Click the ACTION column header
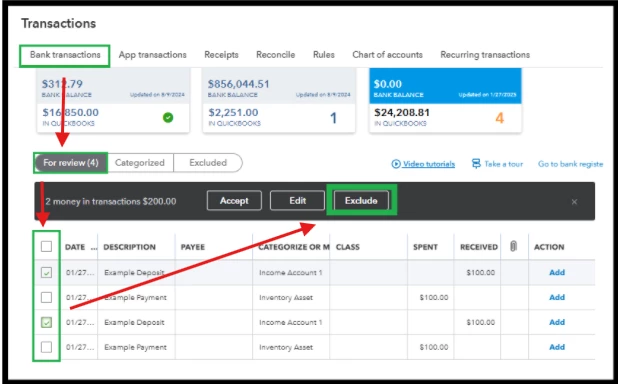 (549, 247)
